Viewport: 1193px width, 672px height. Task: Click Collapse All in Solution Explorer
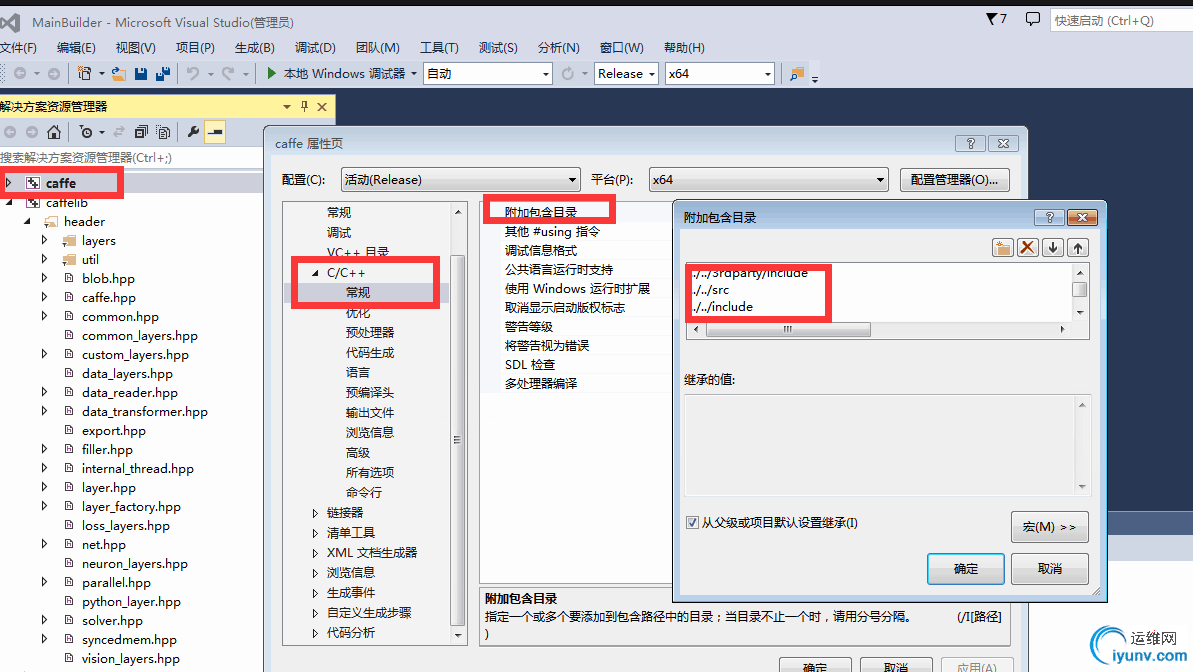pos(141,132)
